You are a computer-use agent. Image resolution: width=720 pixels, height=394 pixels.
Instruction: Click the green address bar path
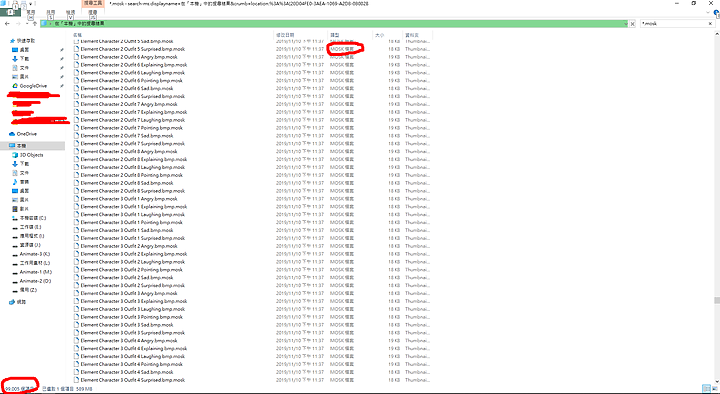tap(333, 23)
